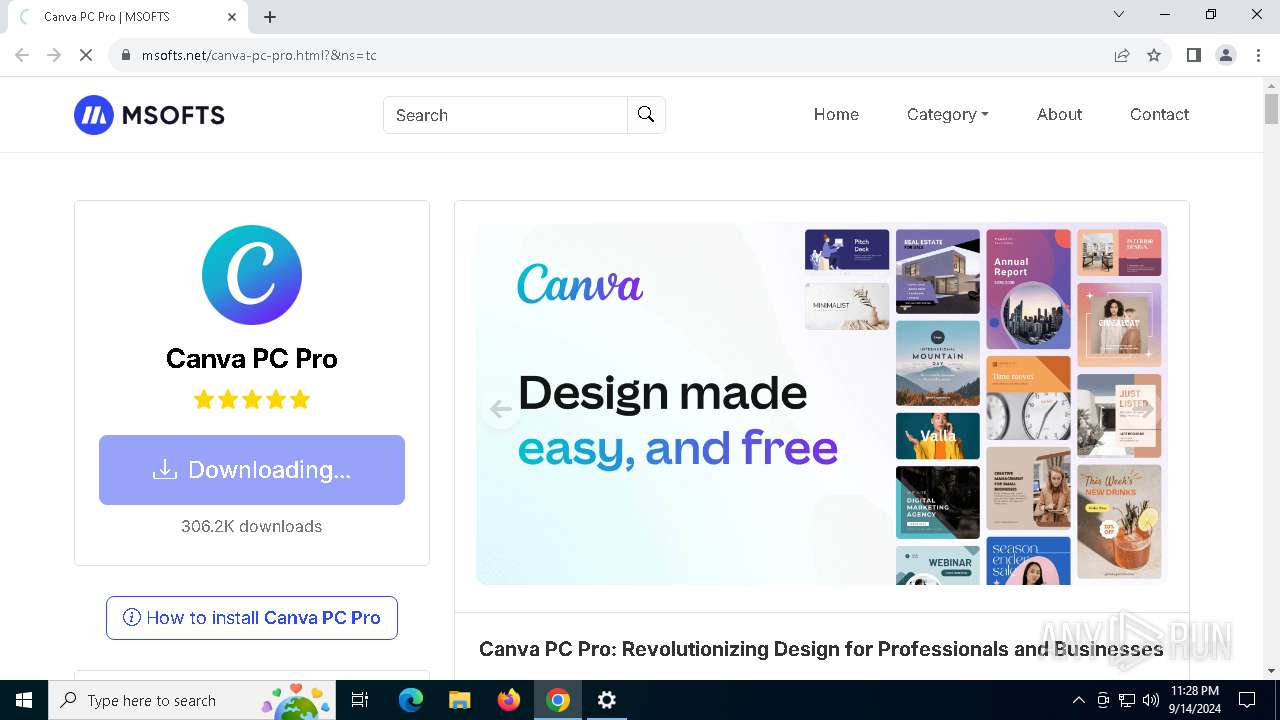Viewport: 1280px width, 720px height.
Task: View site information lock icon
Action: [126, 55]
